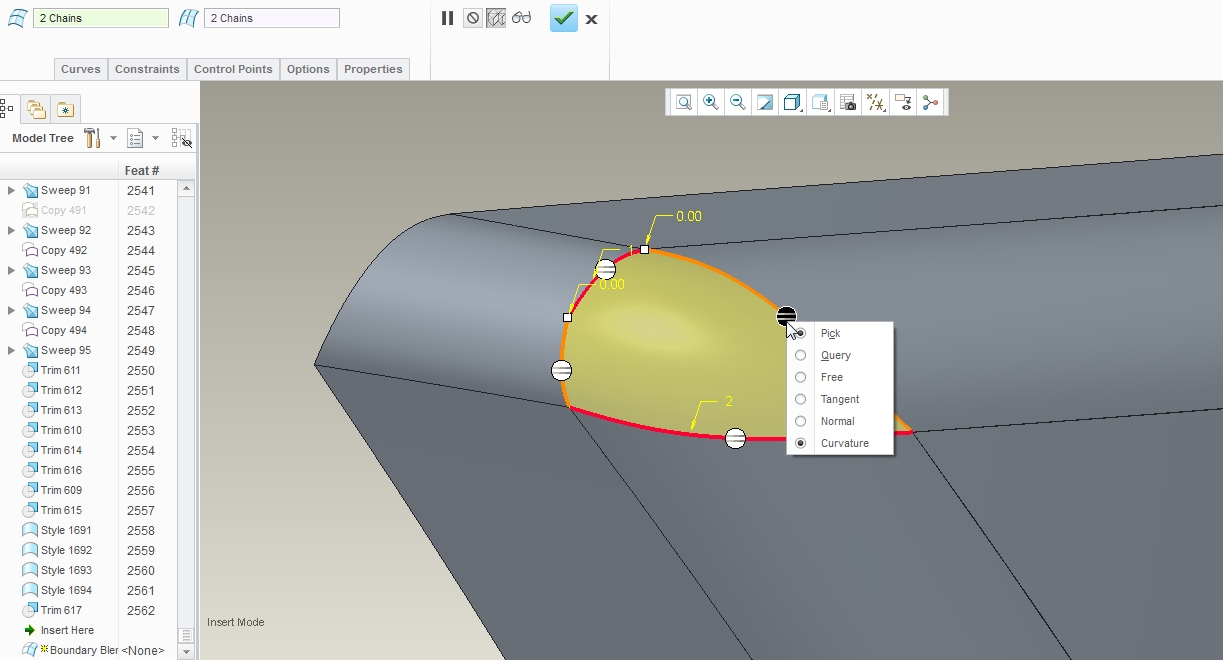The image size is (1223, 660).
Task: Click the Refit view icon
Action: [x=683, y=102]
